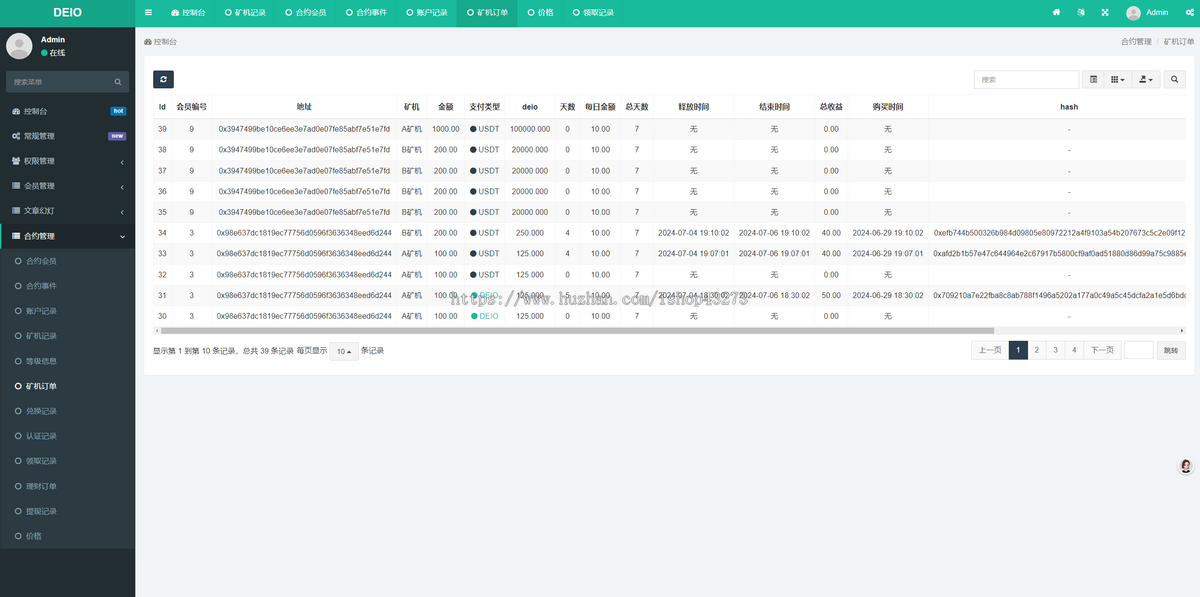Viewport: 1200px width, 597px height.
Task: Toggle the hamburger sidebar menu icon
Action: 149,13
